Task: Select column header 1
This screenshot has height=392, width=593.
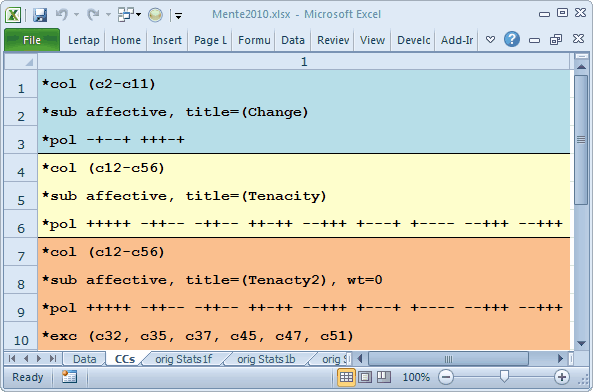Action: click(304, 61)
